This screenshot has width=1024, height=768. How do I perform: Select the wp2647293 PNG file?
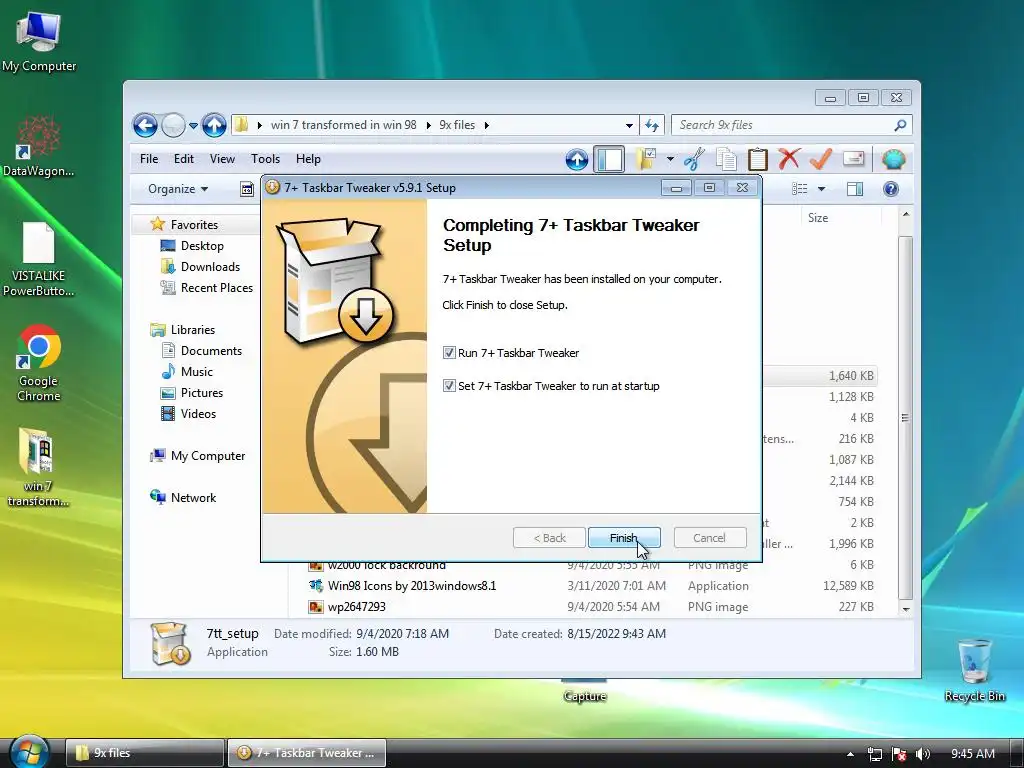pyautogui.click(x=357, y=607)
